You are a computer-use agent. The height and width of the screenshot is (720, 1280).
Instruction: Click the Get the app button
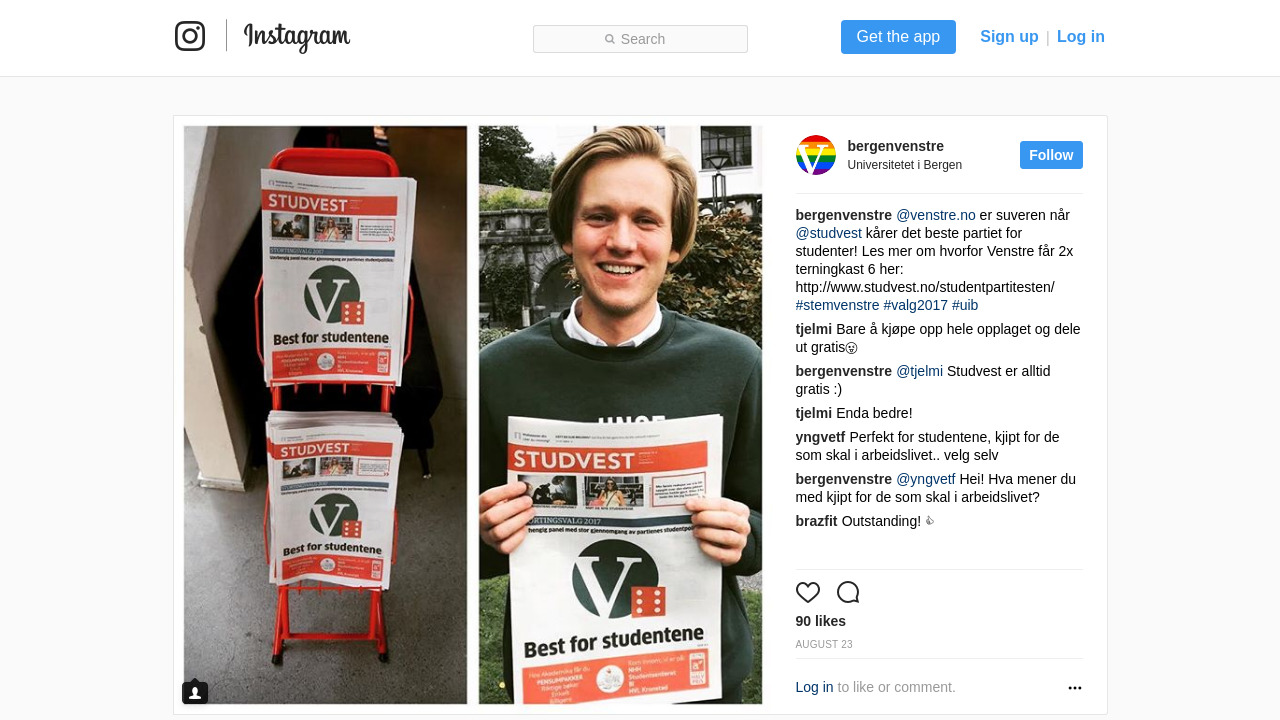pos(898,37)
